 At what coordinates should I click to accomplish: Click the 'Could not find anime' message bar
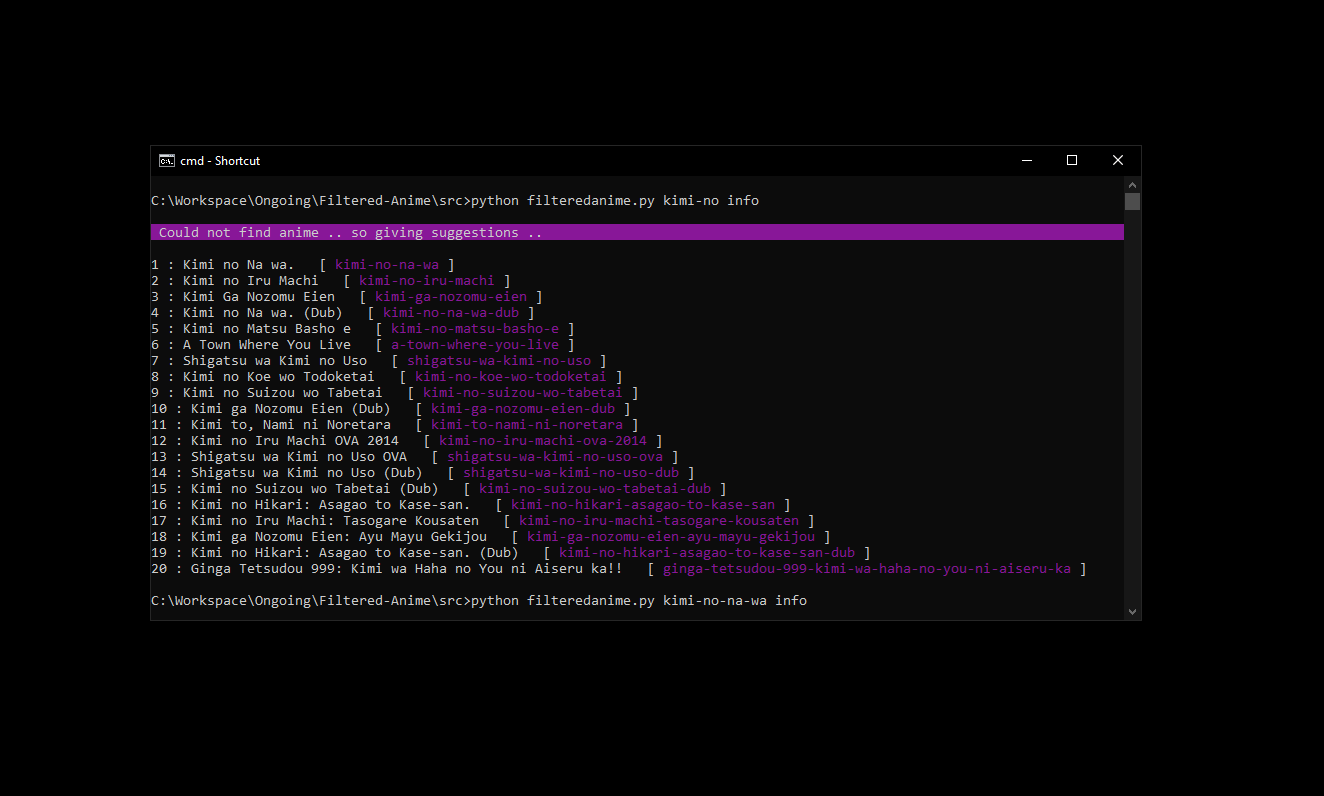point(637,232)
